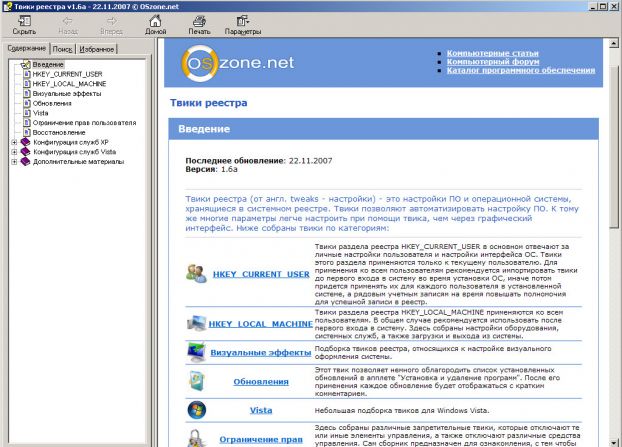The height and width of the screenshot is (447, 622).
Task: Select Ограничение прав пользователя in the tree
Action: pyautogui.click(x=78, y=122)
